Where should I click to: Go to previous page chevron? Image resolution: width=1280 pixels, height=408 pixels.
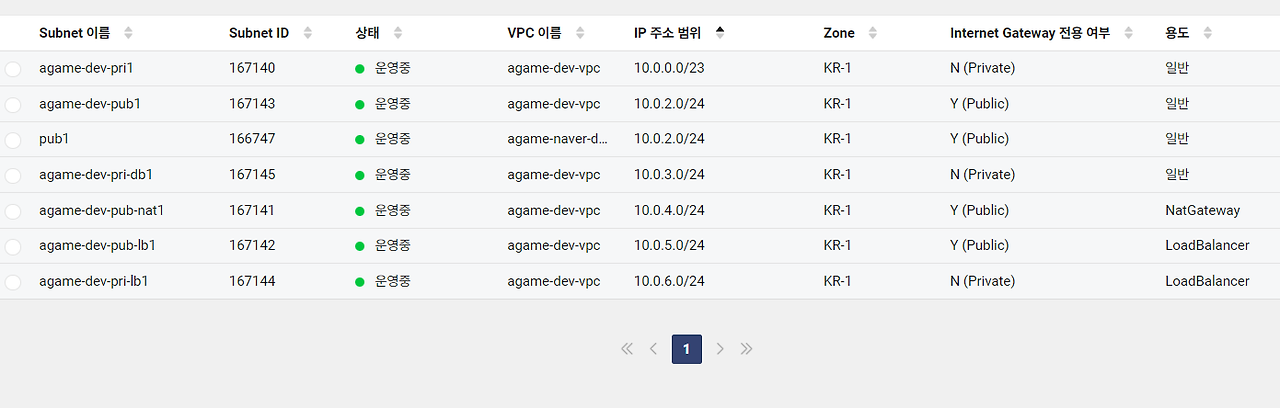[653, 349]
